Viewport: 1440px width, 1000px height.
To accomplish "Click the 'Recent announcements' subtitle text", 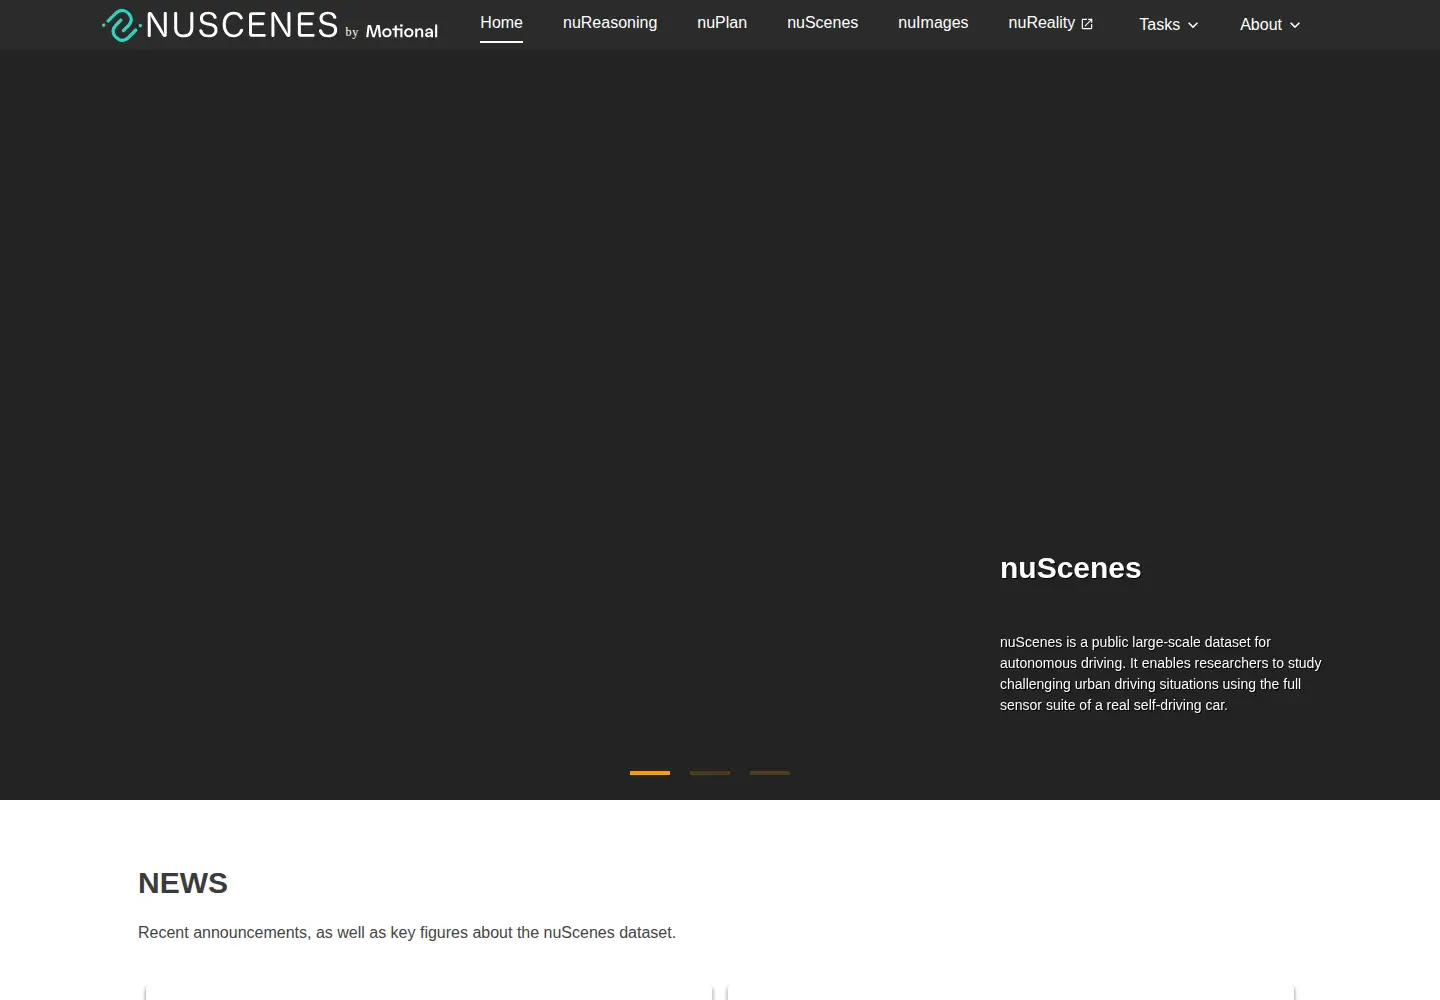I will click(x=407, y=932).
